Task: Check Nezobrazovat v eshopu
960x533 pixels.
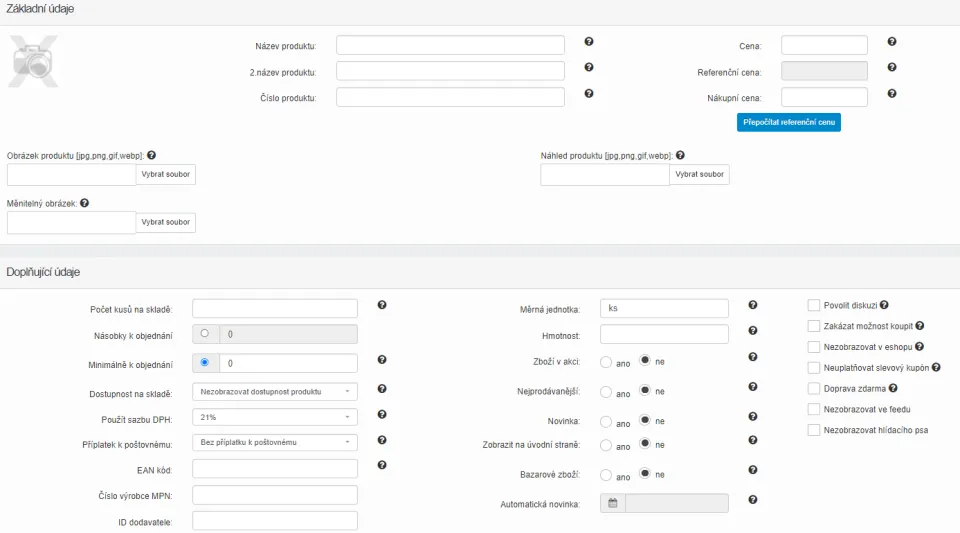Action: coord(814,347)
